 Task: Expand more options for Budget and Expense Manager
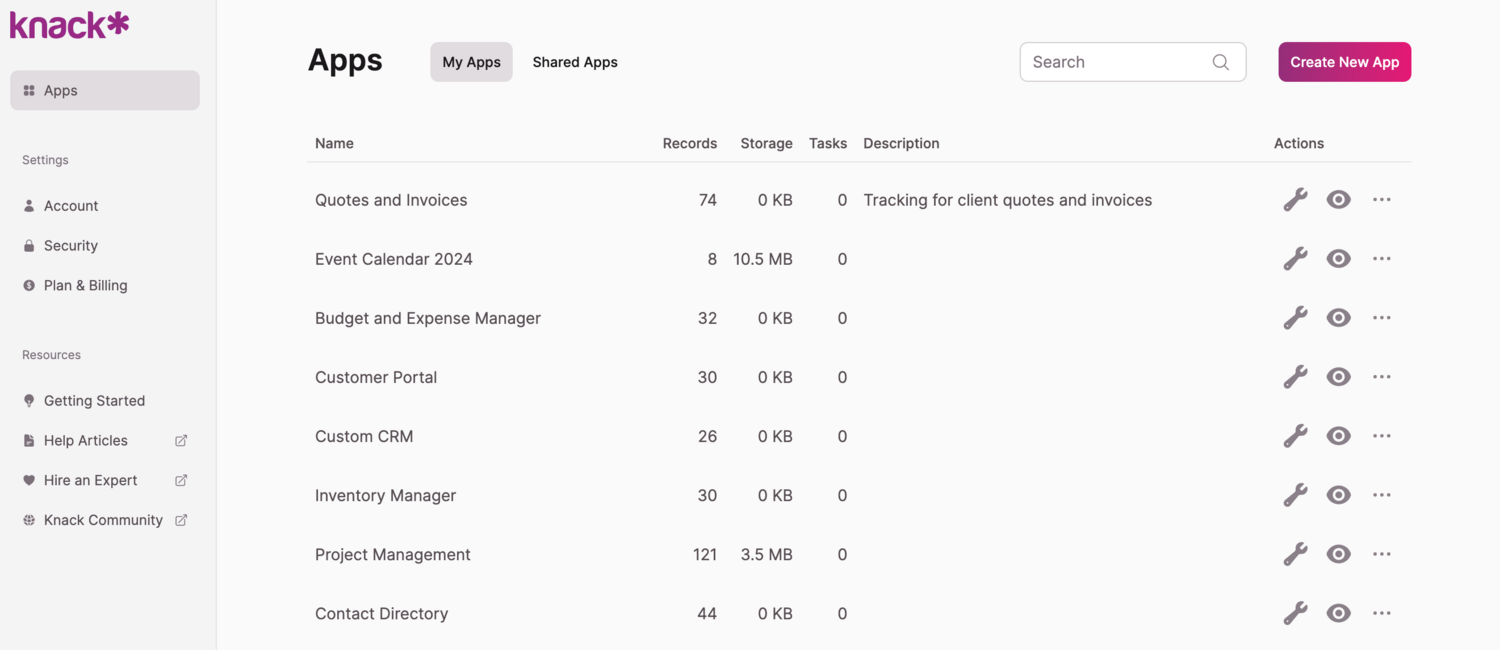(x=1381, y=317)
